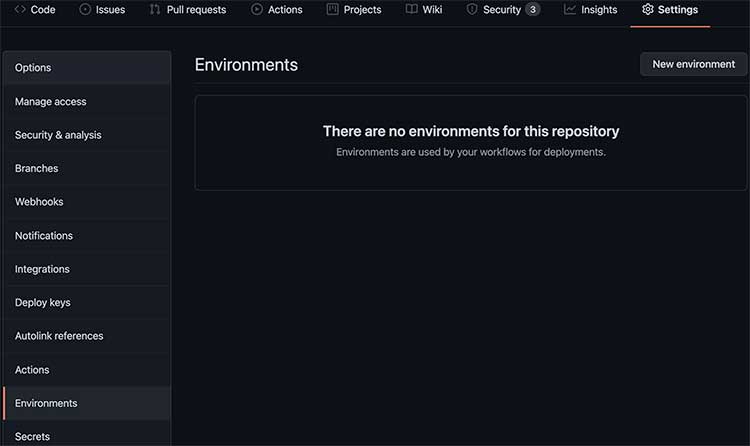Open the Projects tab

click(354, 10)
